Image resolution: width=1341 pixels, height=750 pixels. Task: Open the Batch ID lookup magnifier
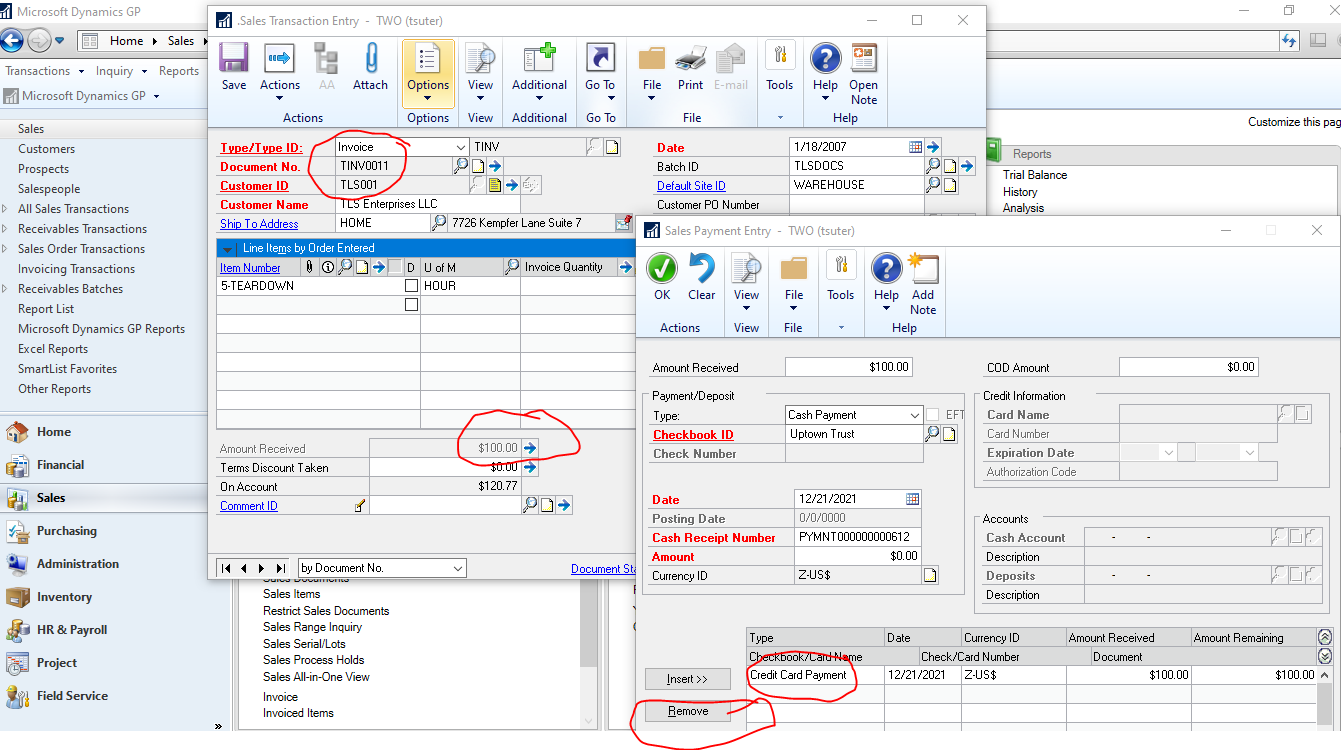[x=932, y=166]
